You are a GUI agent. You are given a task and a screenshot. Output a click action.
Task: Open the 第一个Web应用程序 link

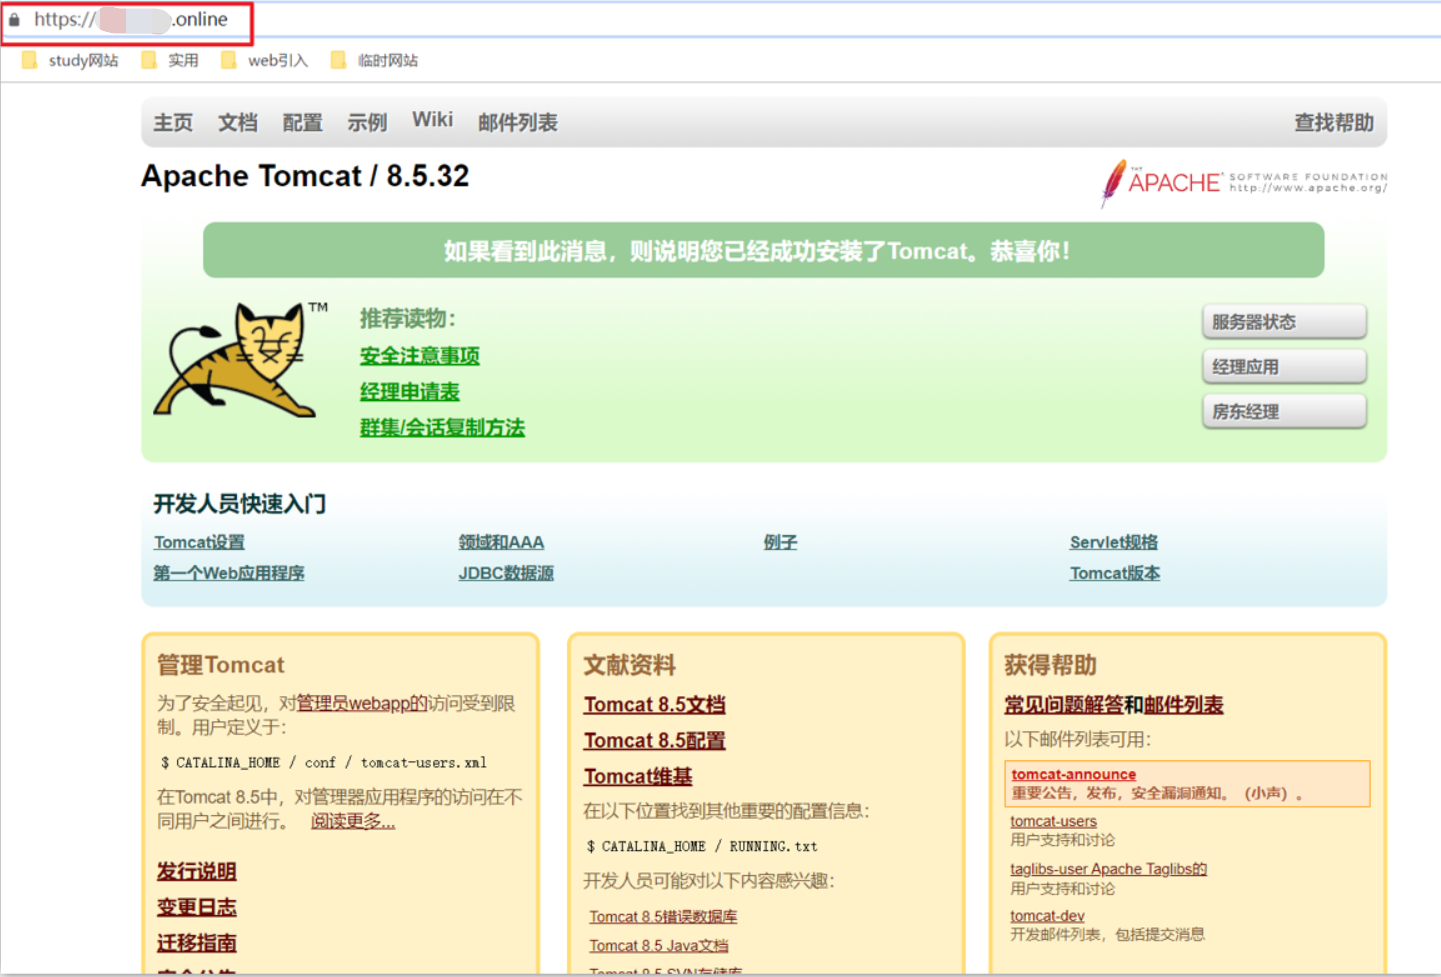[x=229, y=573]
